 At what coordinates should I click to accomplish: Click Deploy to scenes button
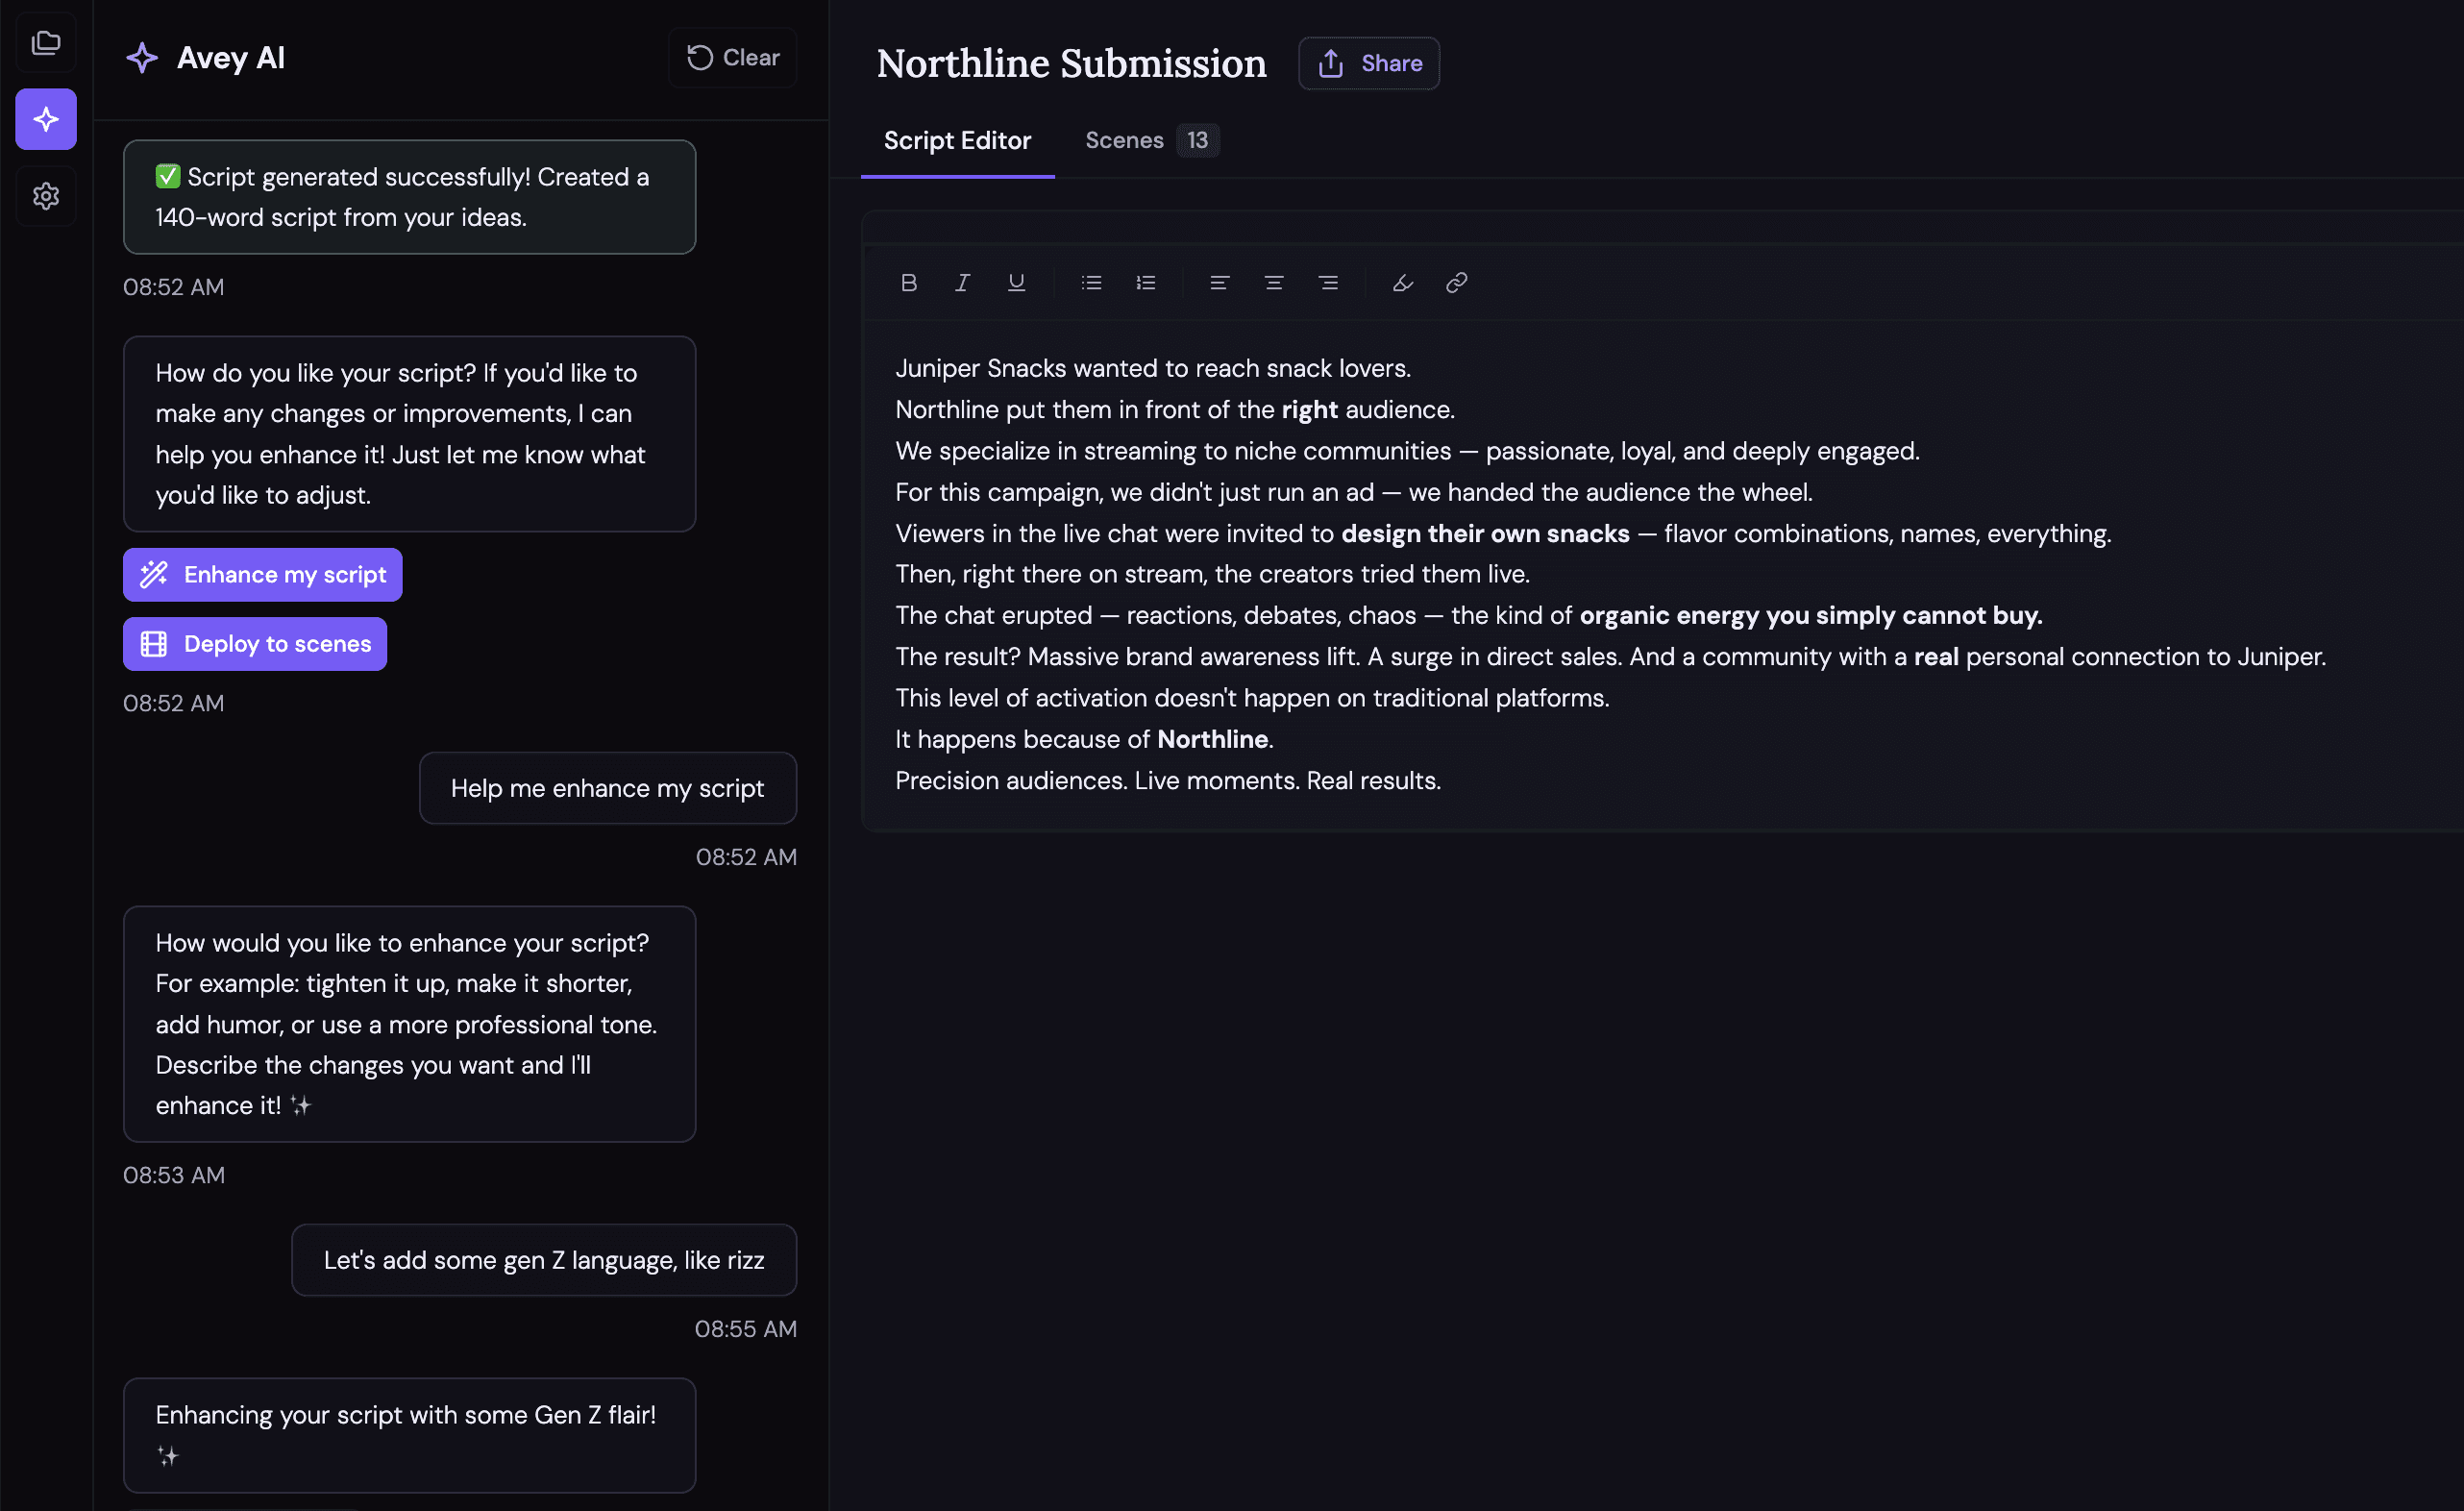tap(255, 644)
